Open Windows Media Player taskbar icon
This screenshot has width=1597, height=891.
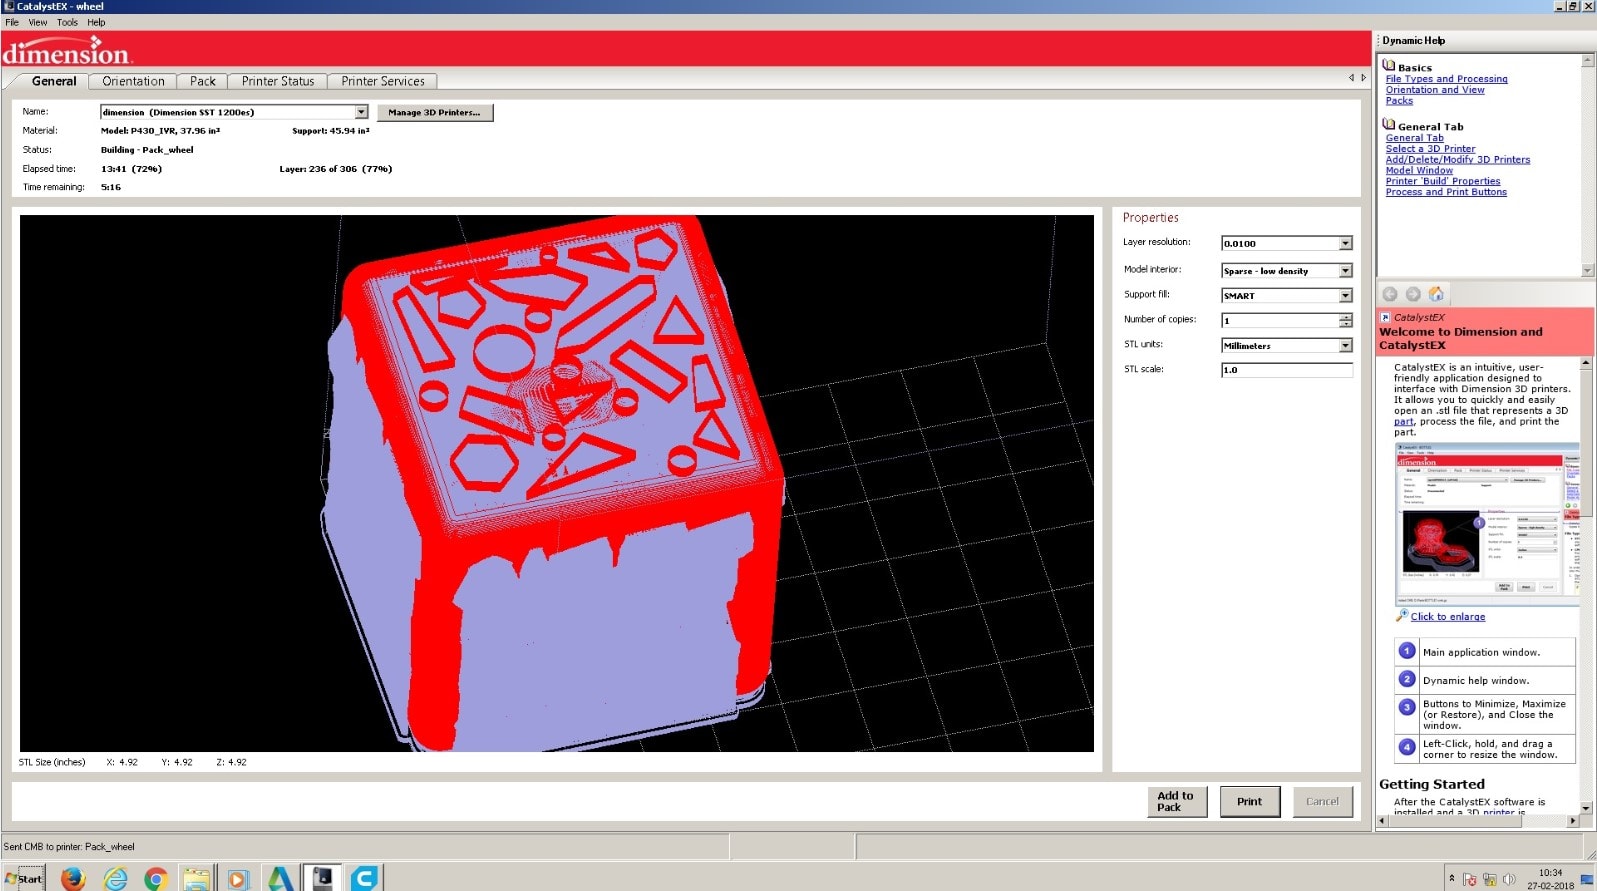[237, 879]
